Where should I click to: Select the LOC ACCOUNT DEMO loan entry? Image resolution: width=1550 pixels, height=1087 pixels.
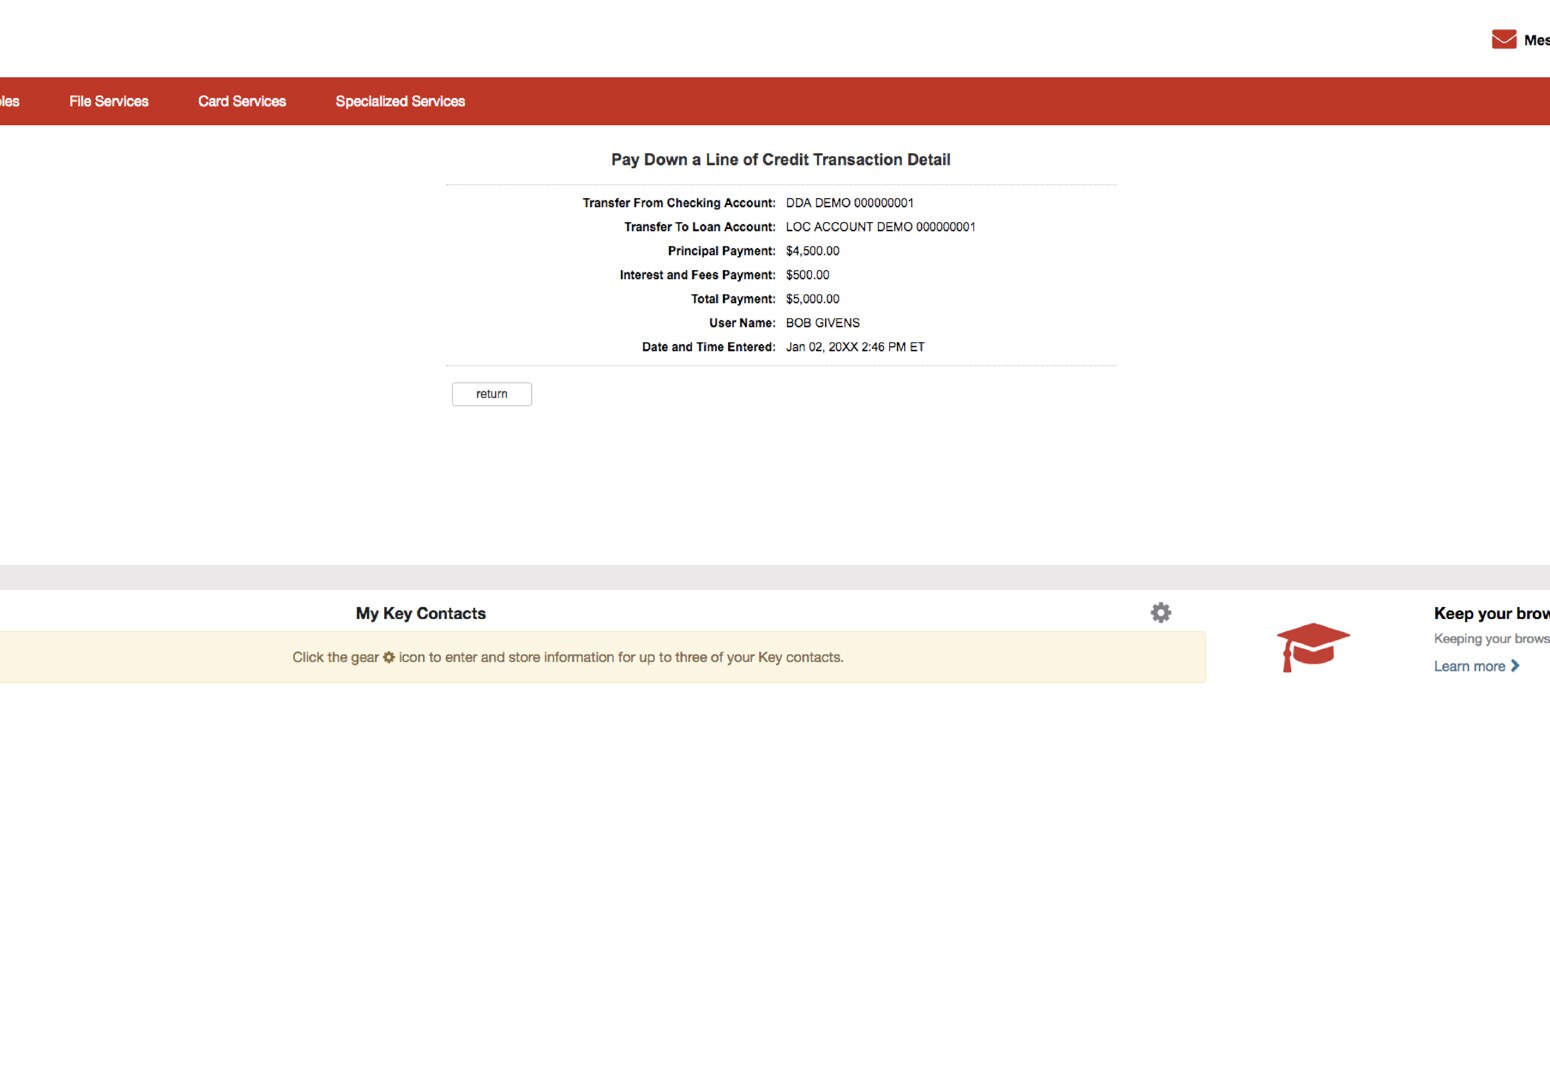tap(881, 227)
